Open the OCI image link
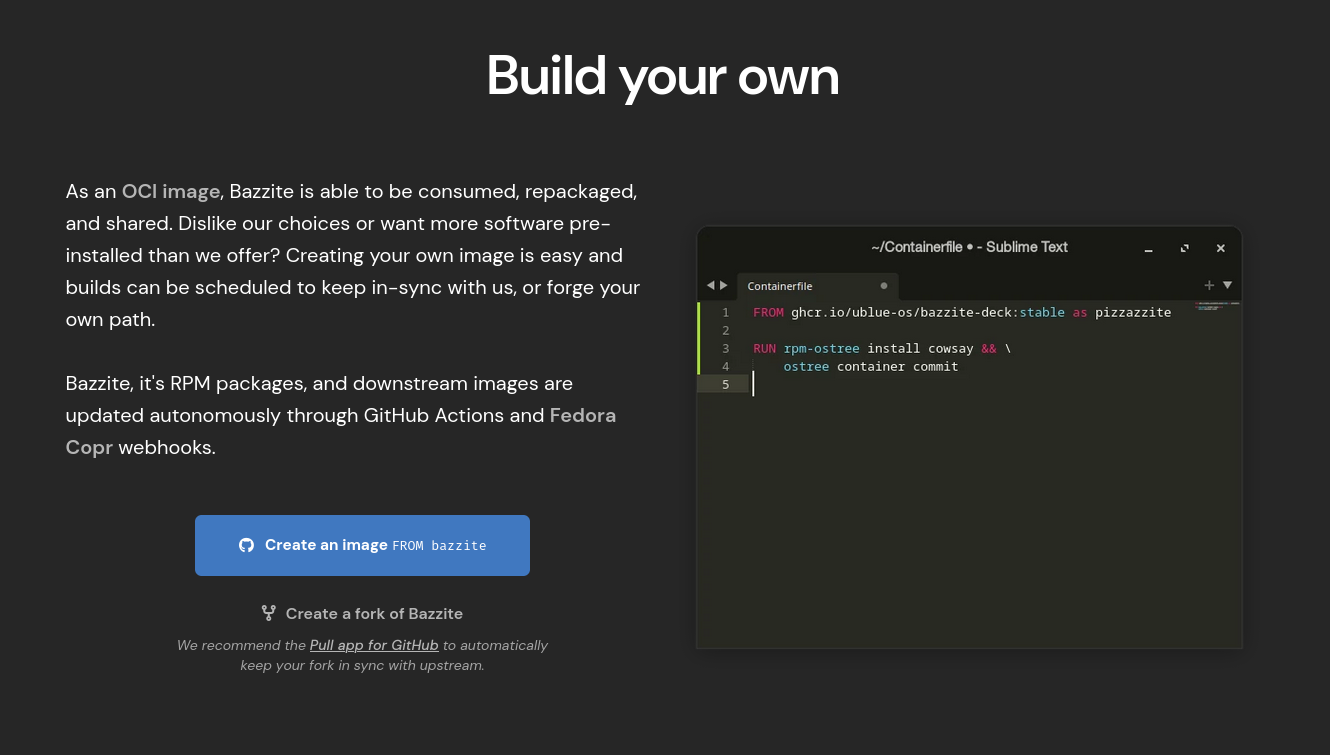The image size is (1330, 755). (171, 191)
